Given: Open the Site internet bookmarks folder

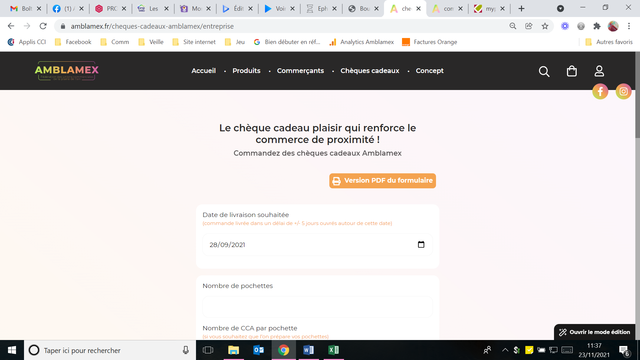Looking at the screenshot, I should tap(194, 42).
